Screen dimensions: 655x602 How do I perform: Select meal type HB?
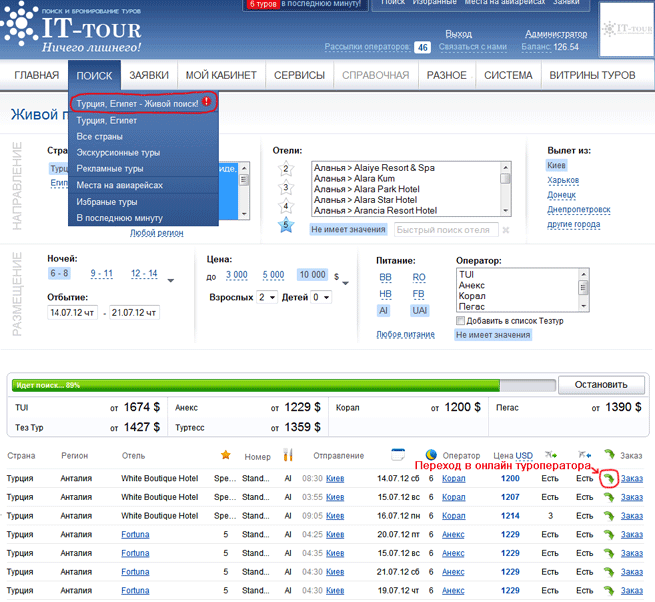[x=385, y=294]
